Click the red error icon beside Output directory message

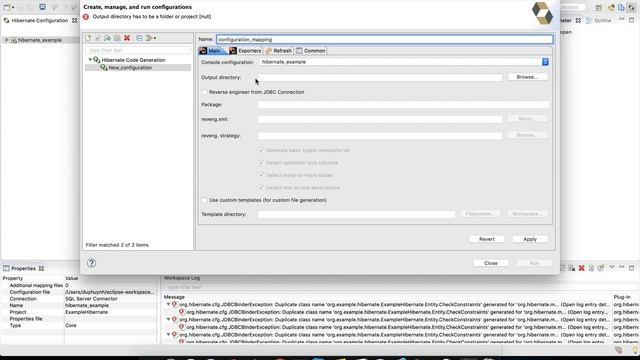click(x=86, y=17)
